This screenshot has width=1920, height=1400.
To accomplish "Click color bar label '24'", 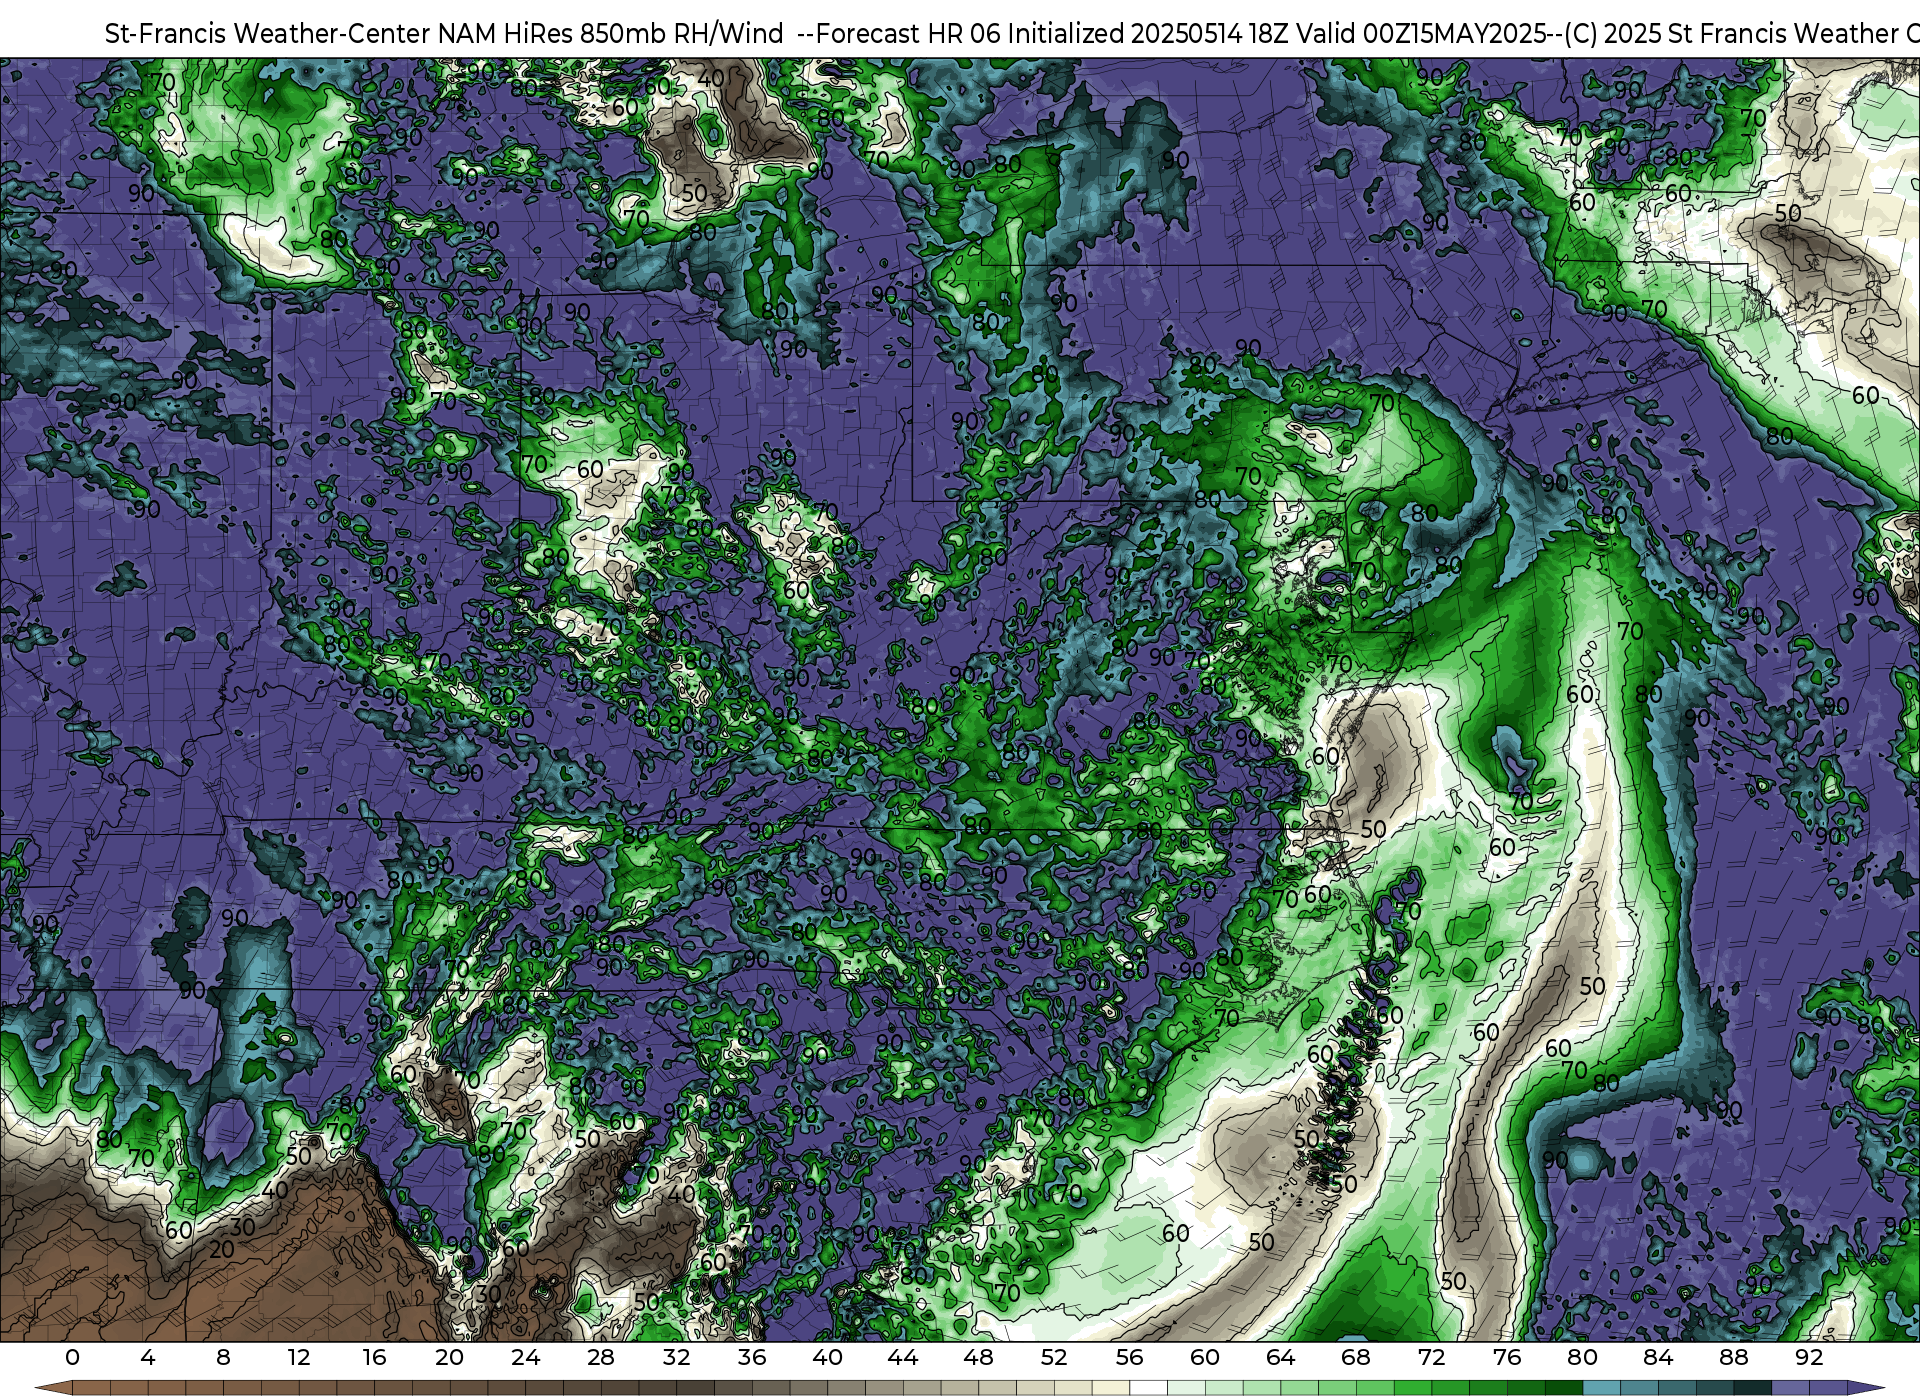I will click(x=525, y=1357).
